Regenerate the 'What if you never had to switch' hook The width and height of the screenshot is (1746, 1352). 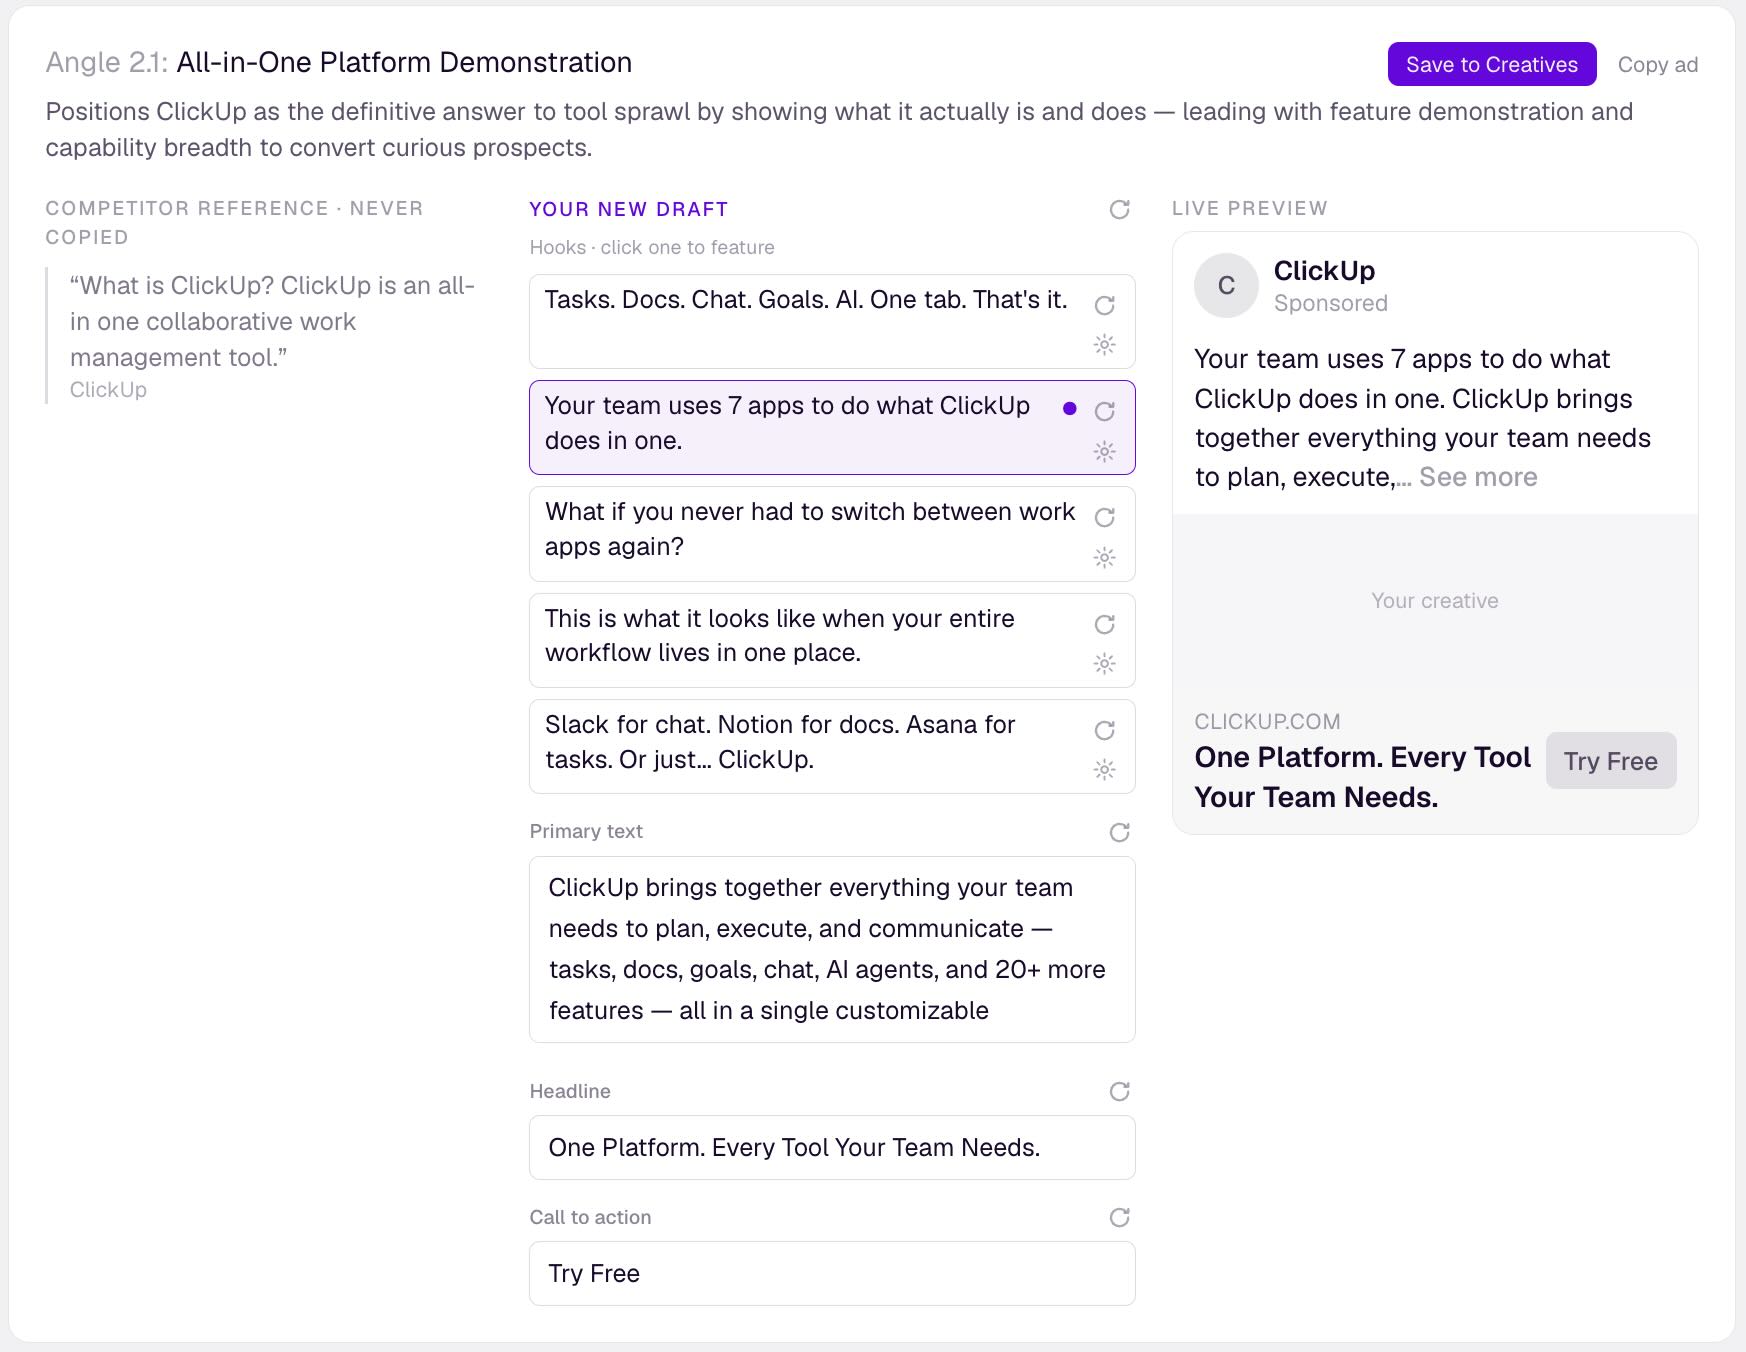pyautogui.click(x=1105, y=517)
